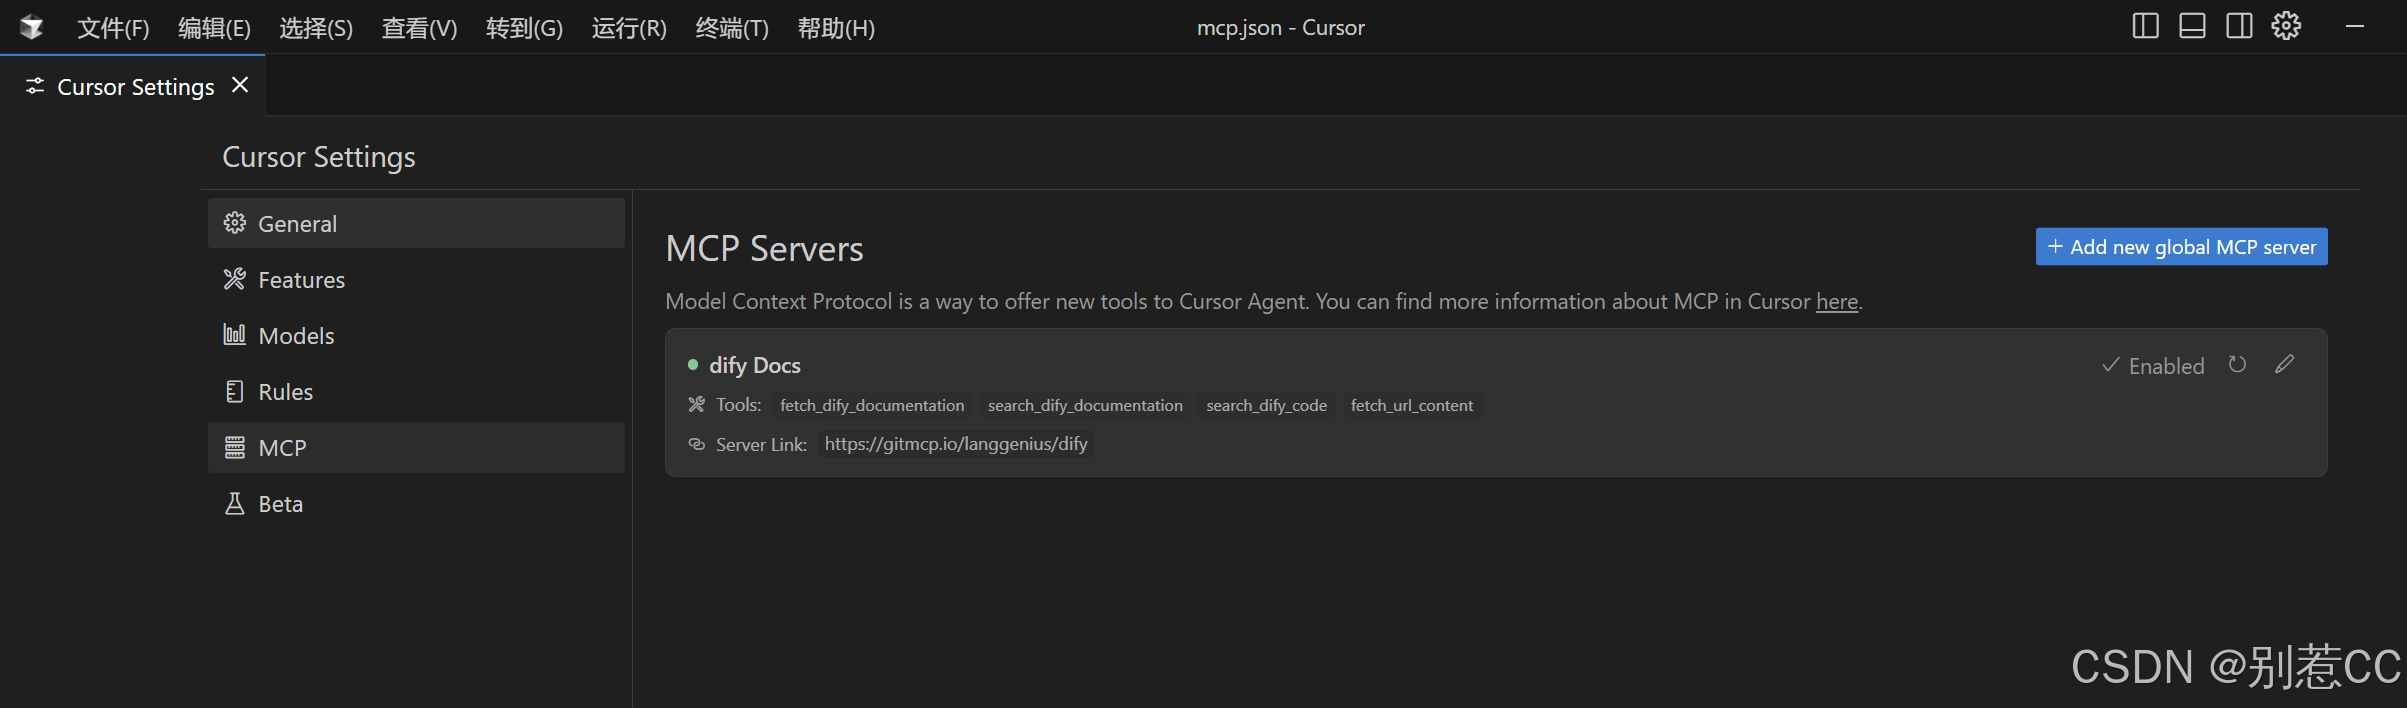Screen dimensions: 2407x708
Task: Click the gitmcp.io server link URL
Action: tap(956, 444)
